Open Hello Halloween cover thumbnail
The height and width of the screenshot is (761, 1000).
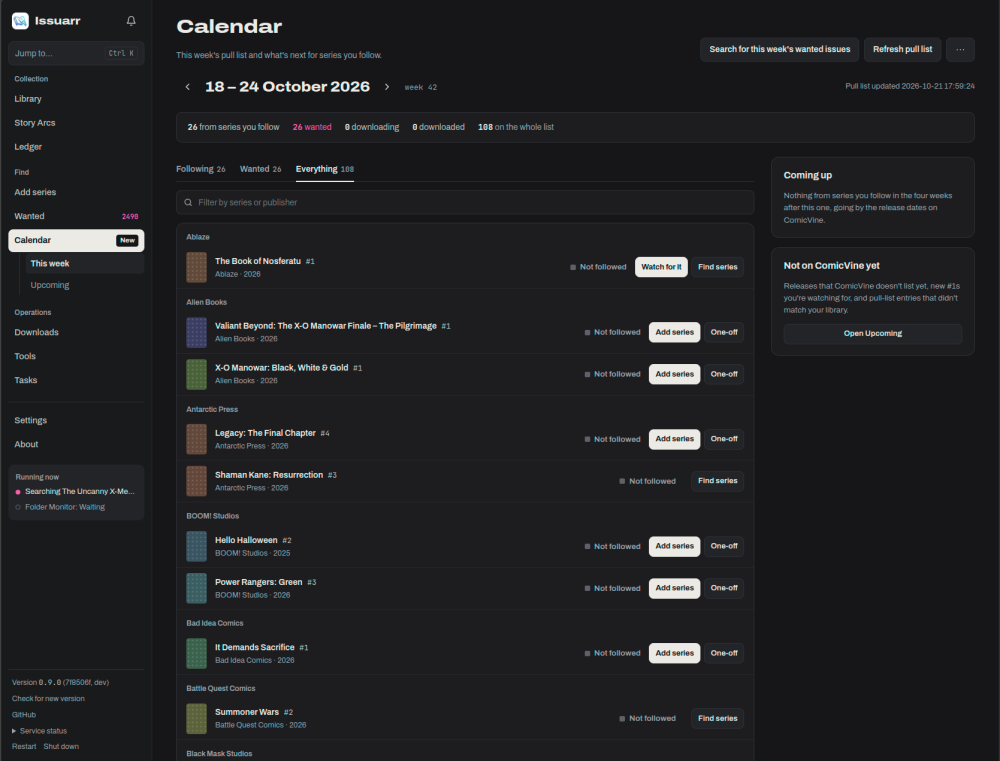click(196, 547)
